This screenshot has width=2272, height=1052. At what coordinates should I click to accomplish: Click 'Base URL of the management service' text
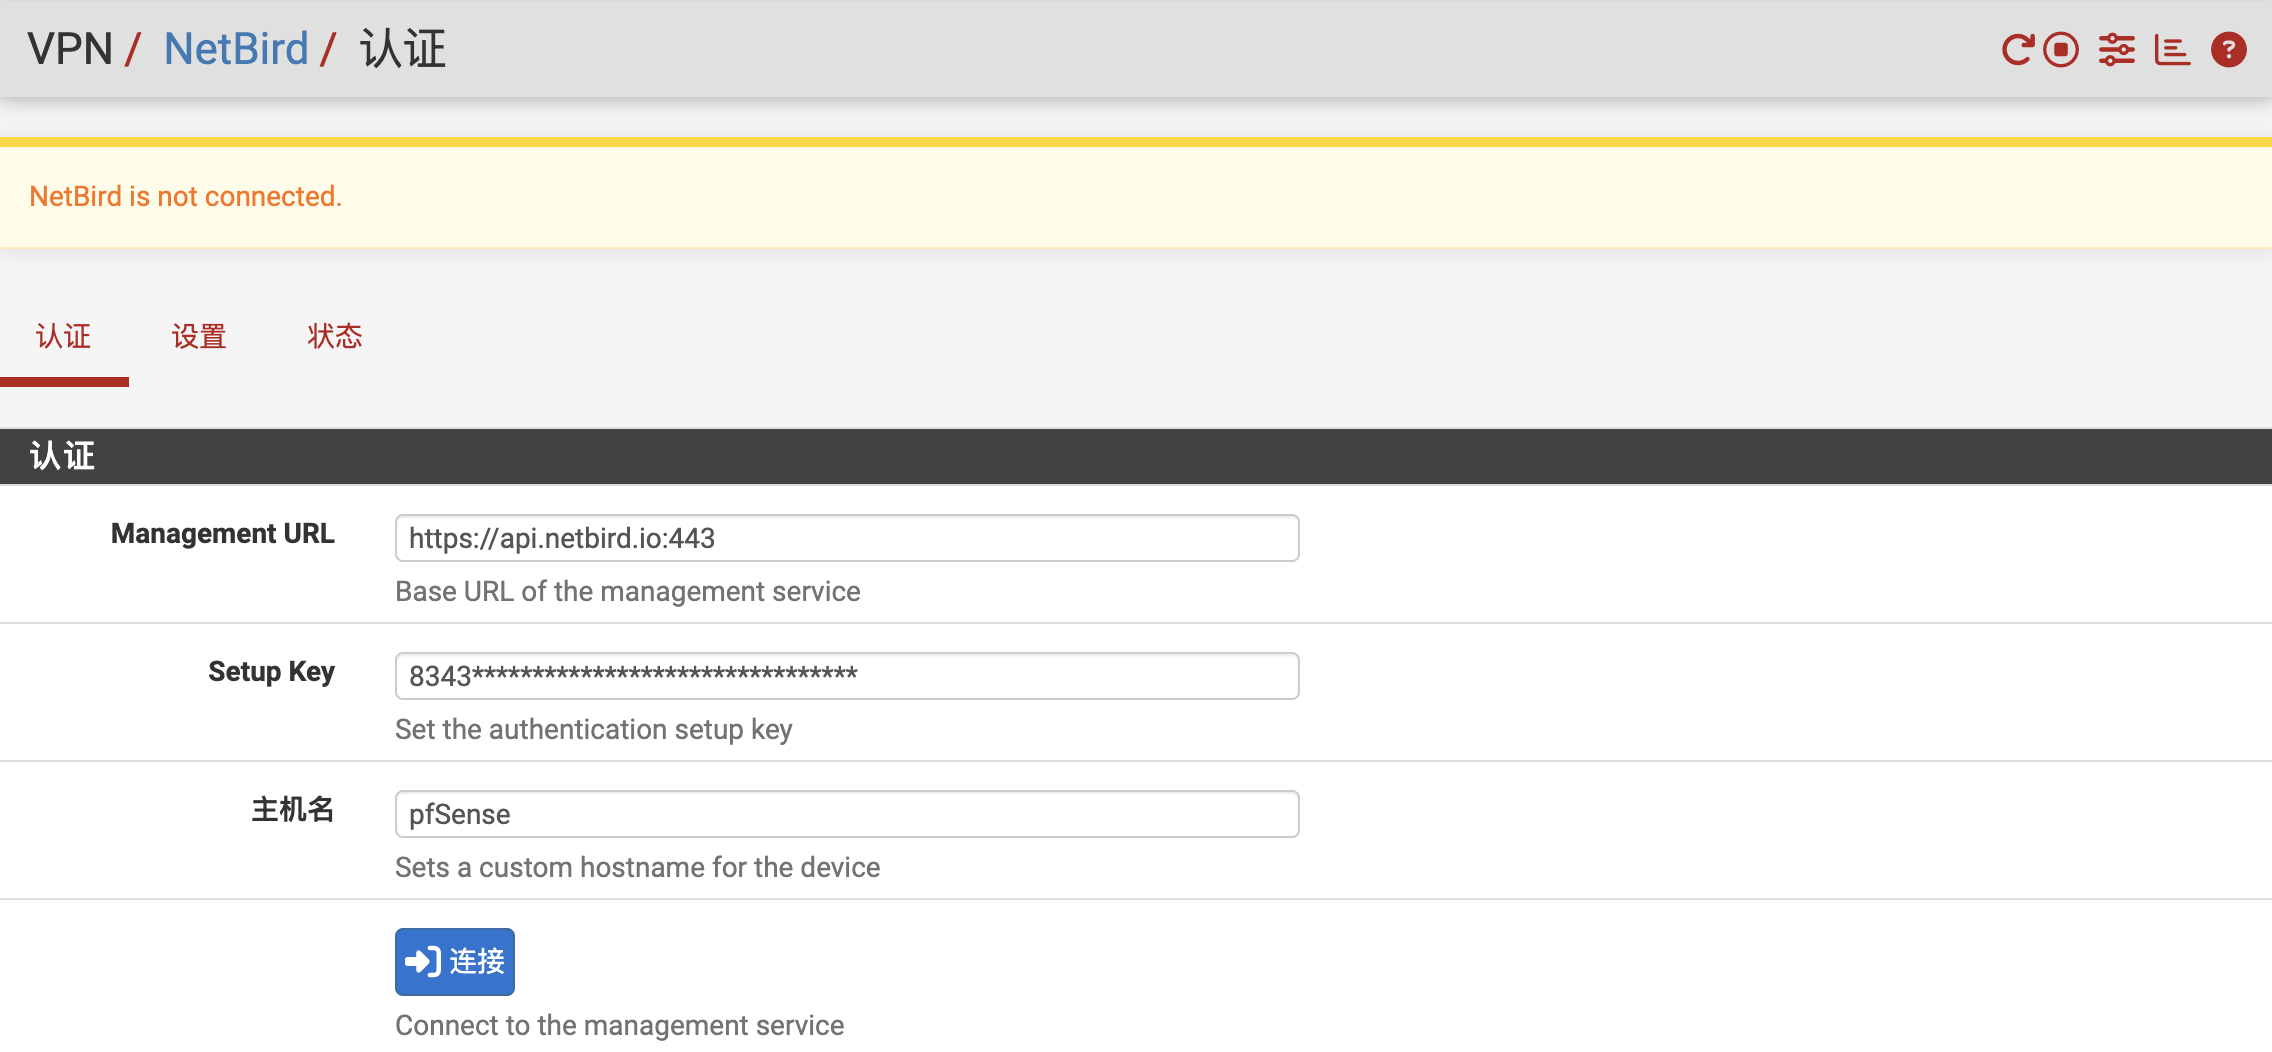coord(628,592)
